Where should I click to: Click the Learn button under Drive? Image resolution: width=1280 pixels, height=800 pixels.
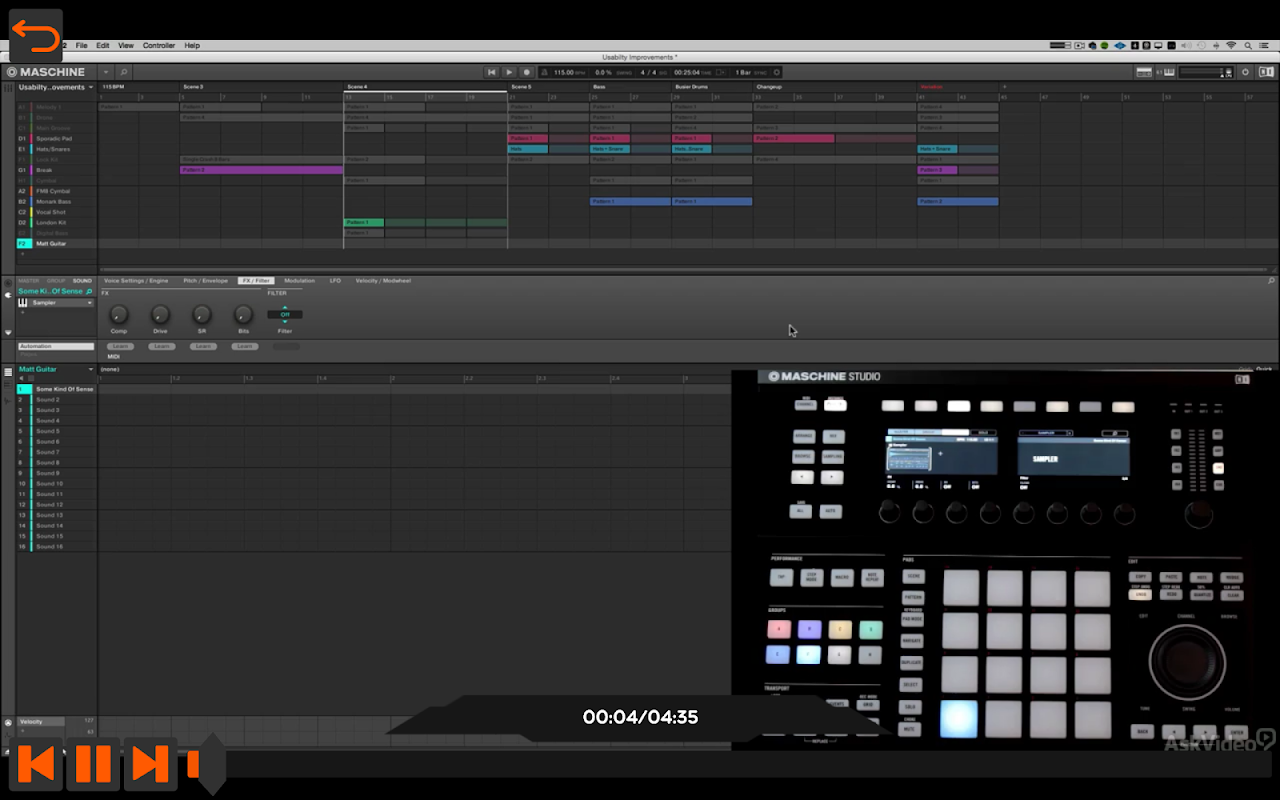click(160, 346)
